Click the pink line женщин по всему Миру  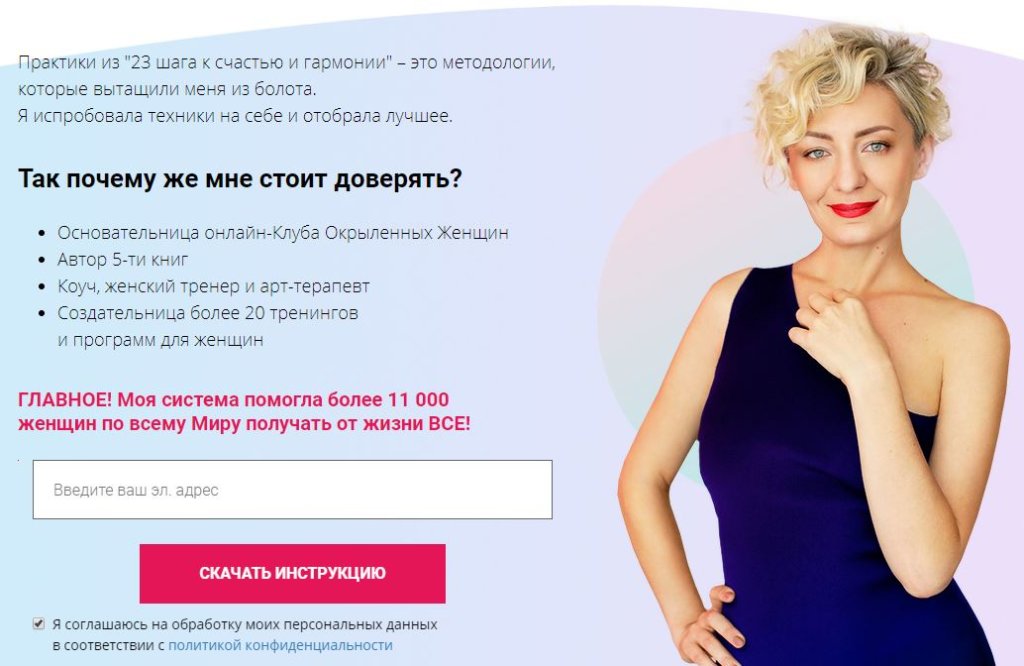tap(244, 424)
